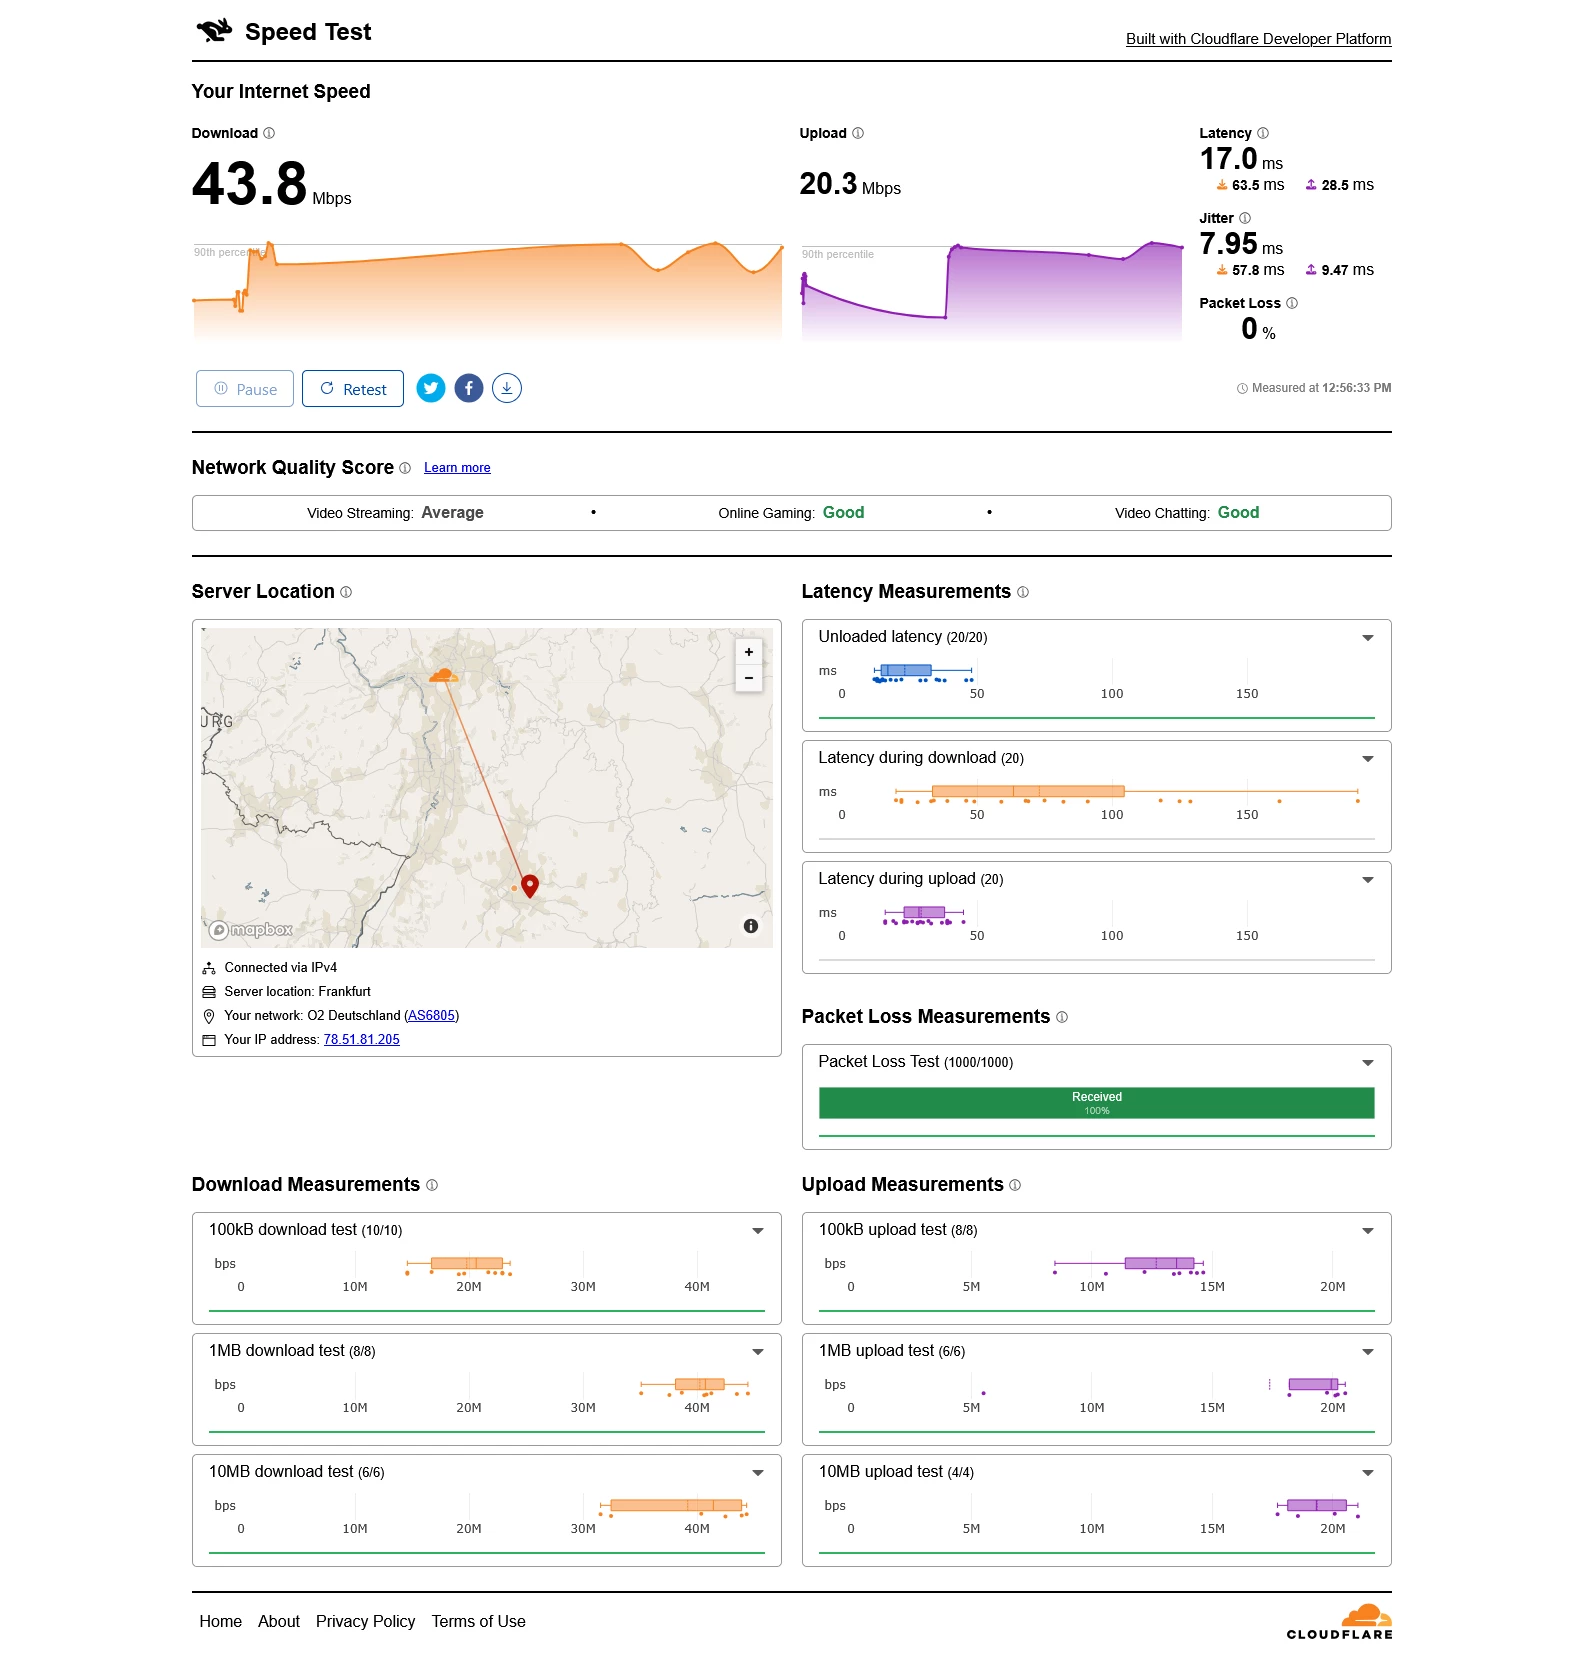
Task: Click the info icon beside Packet Loss Measurements
Action: (1062, 1017)
